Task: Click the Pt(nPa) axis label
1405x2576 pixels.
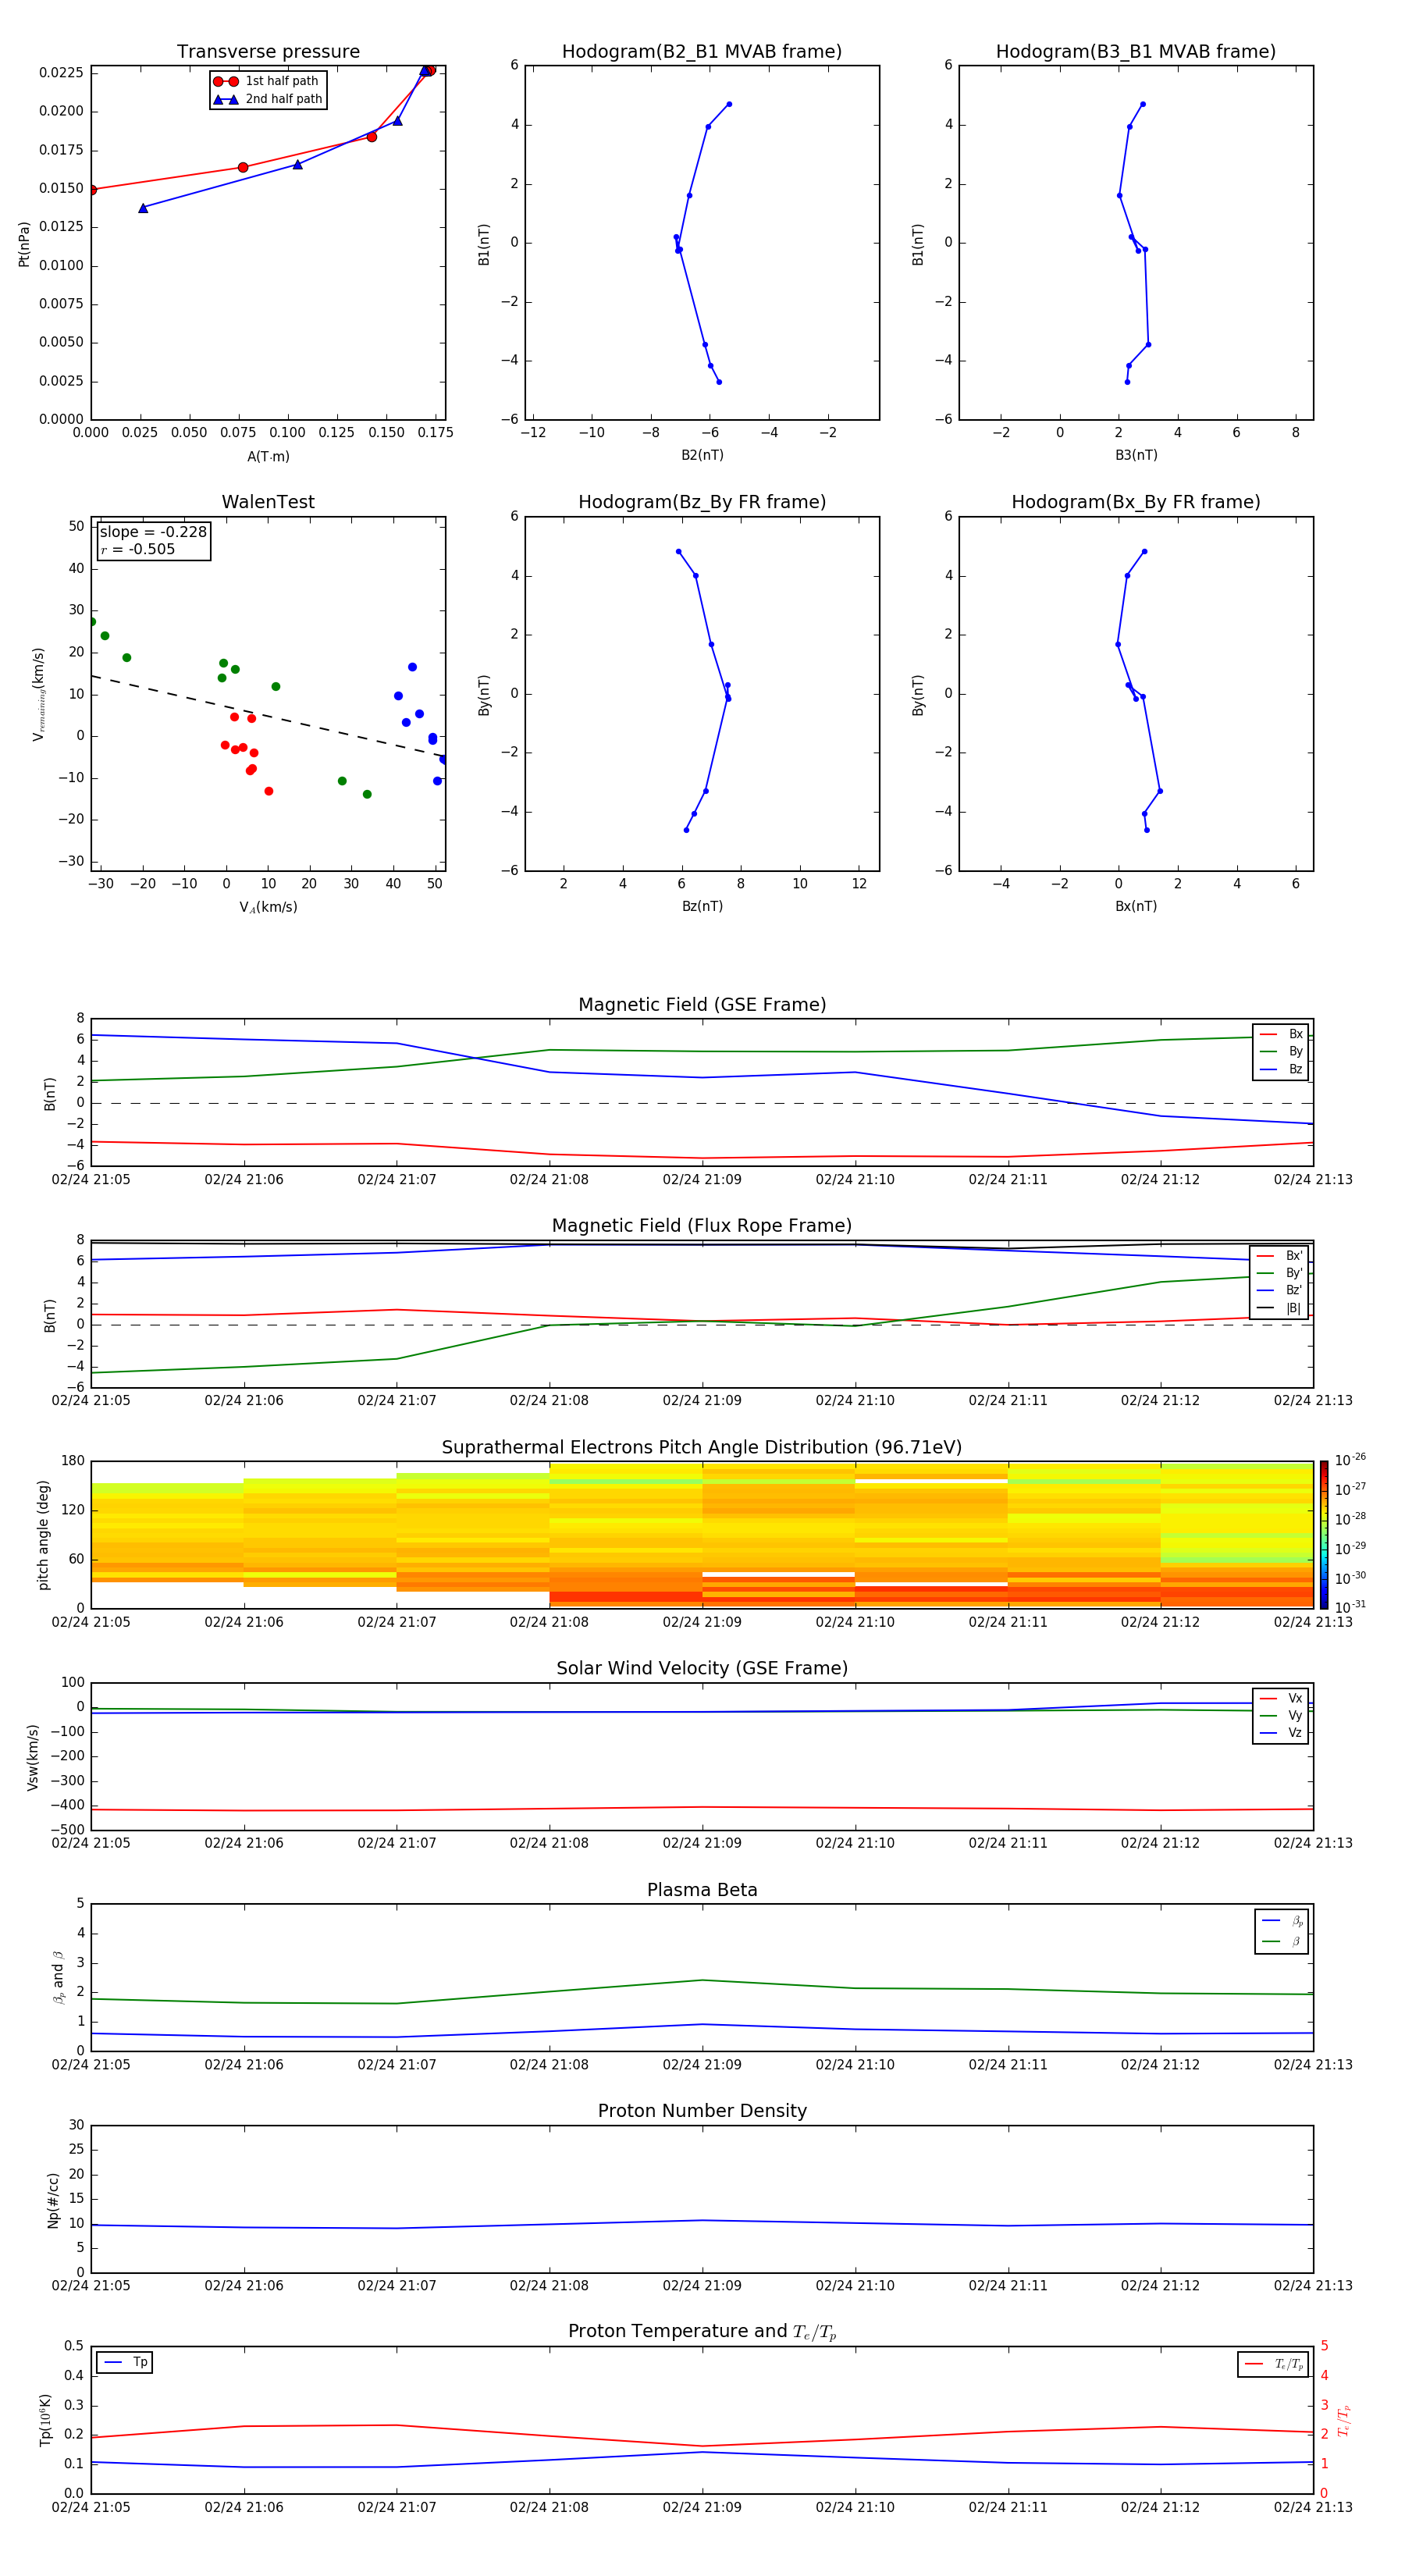Action: click(24, 243)
